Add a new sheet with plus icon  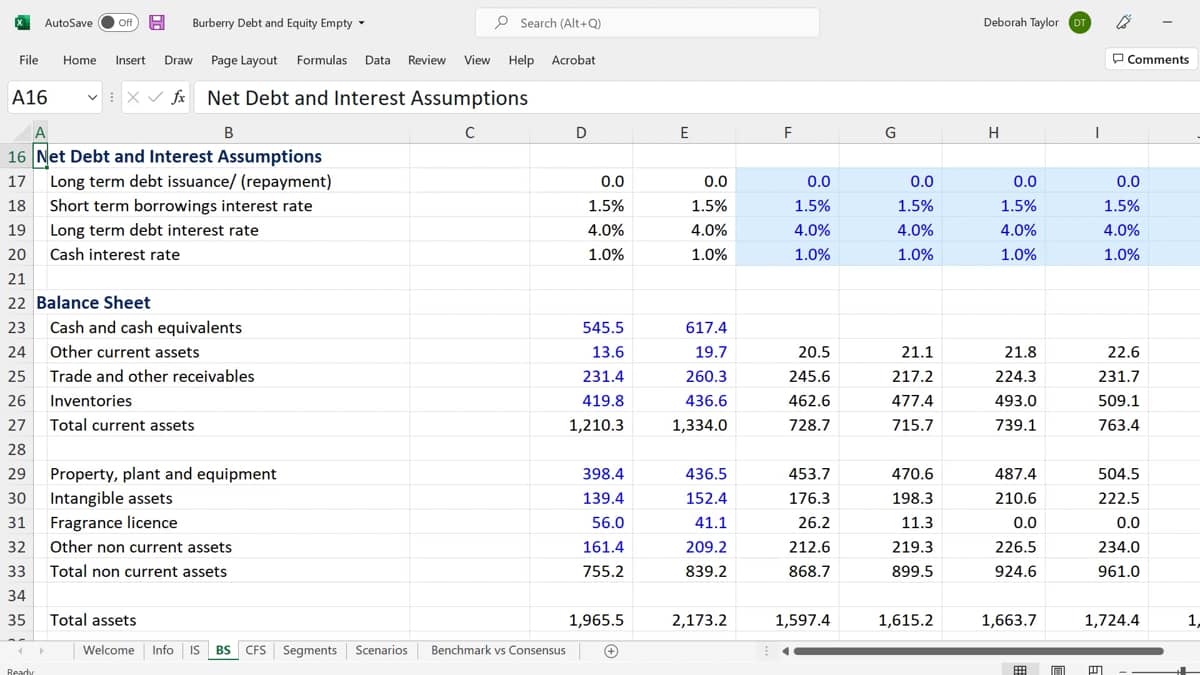point(611,651)
